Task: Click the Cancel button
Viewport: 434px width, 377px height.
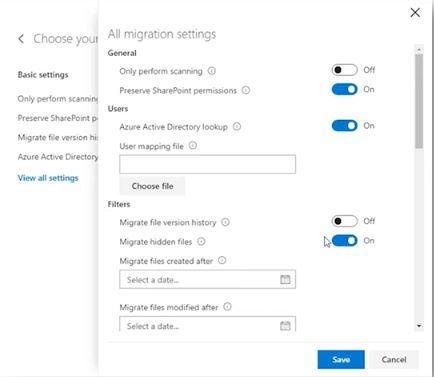Action: click(x=394, y=359)
